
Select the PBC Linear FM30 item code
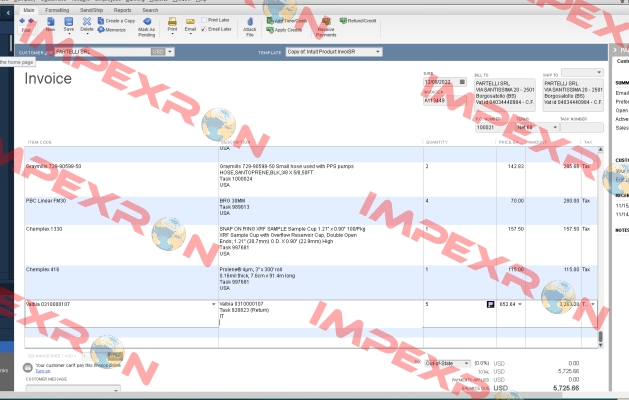[46, 201]
